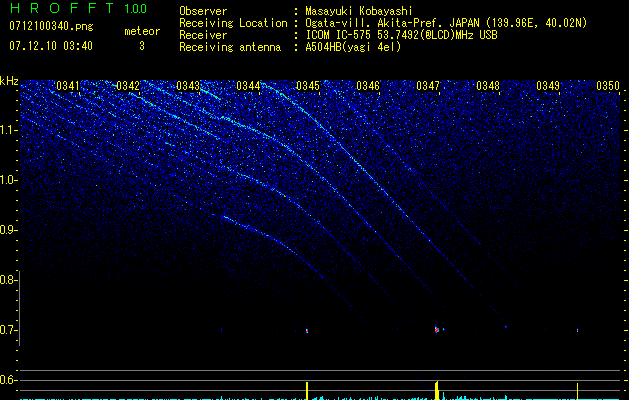Screen dimensions: 629x400
Task: Click the meteor count value 3
Action: click(x=142, y=47)
